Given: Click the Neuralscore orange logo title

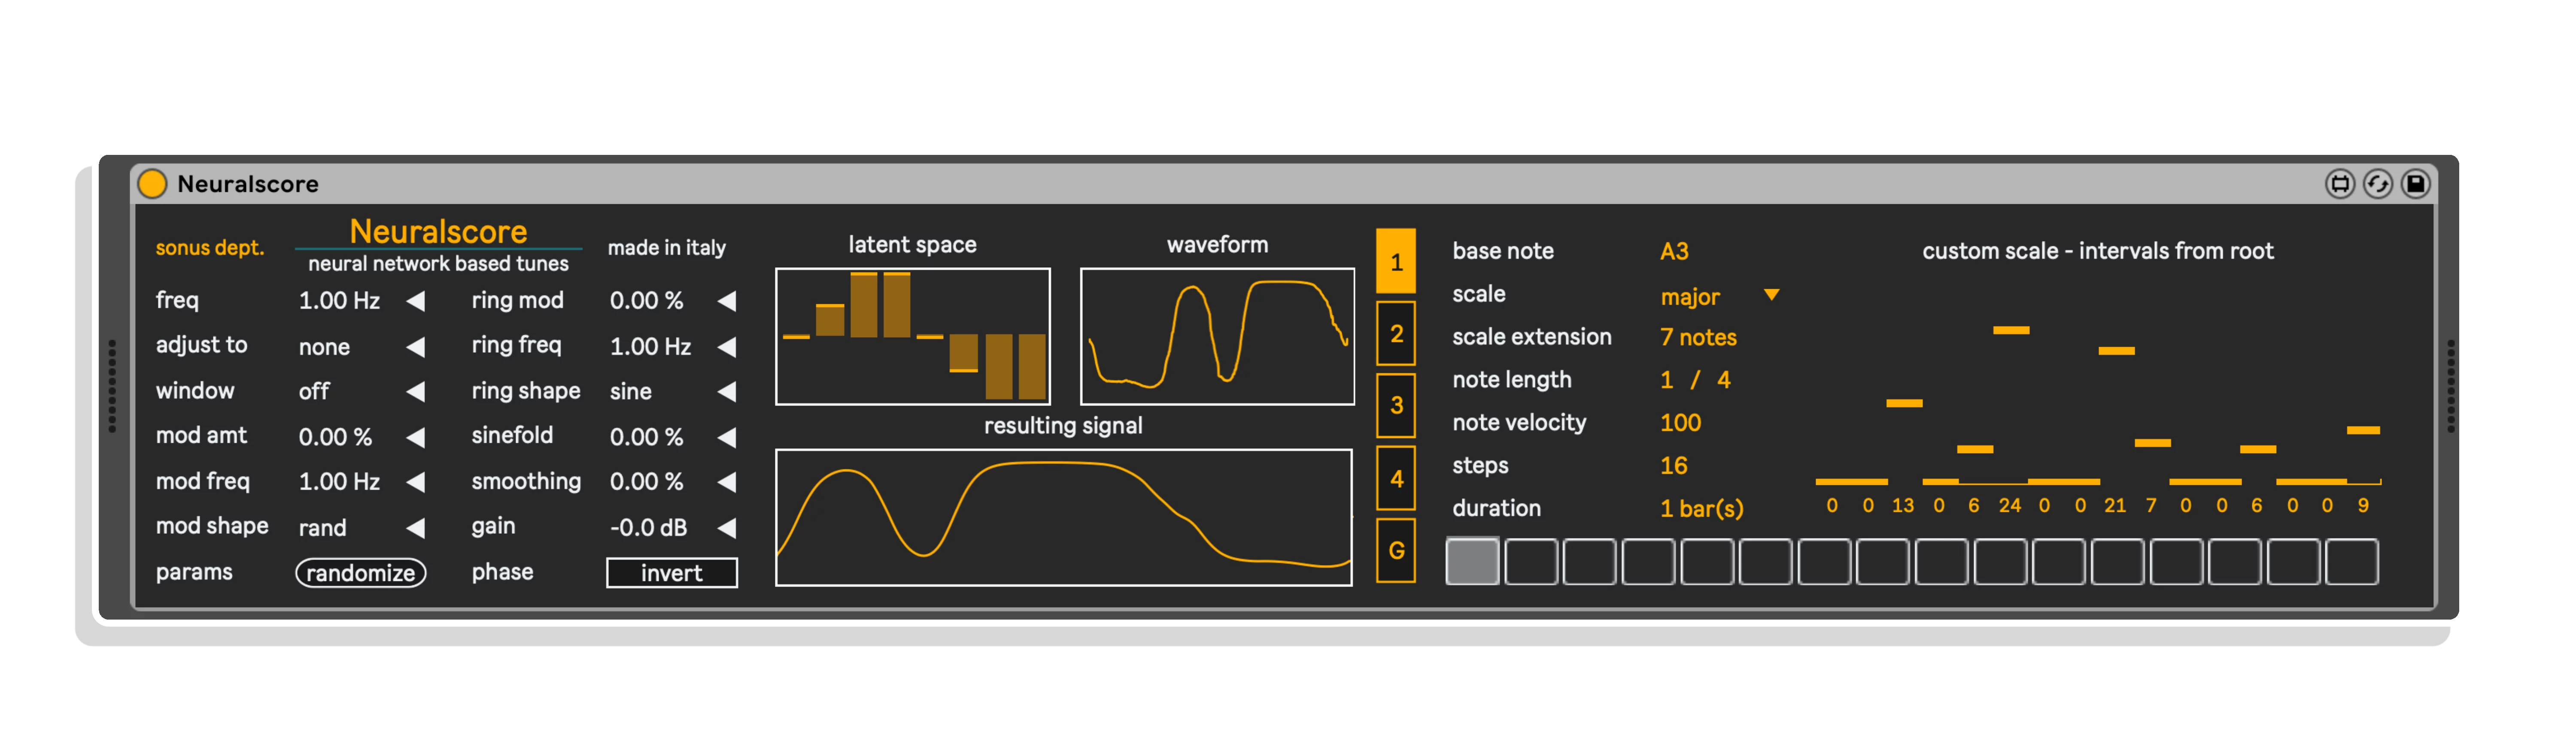Looking at the screenshot, I should pyautogui.click(x=438, y=232).
